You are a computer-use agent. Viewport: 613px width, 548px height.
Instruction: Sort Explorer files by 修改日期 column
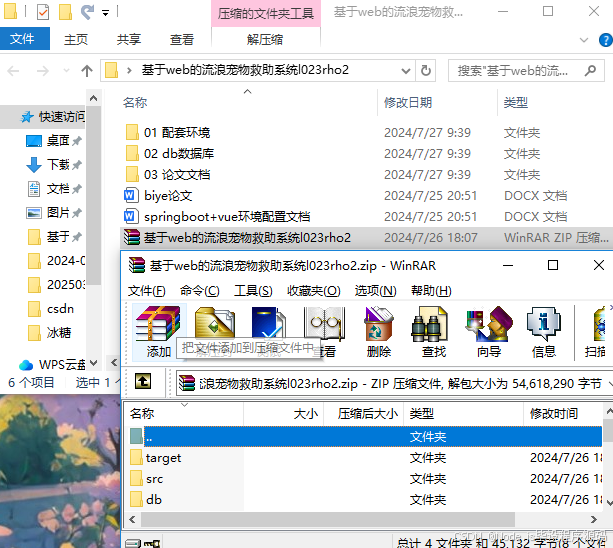click(x=408, y=102)
